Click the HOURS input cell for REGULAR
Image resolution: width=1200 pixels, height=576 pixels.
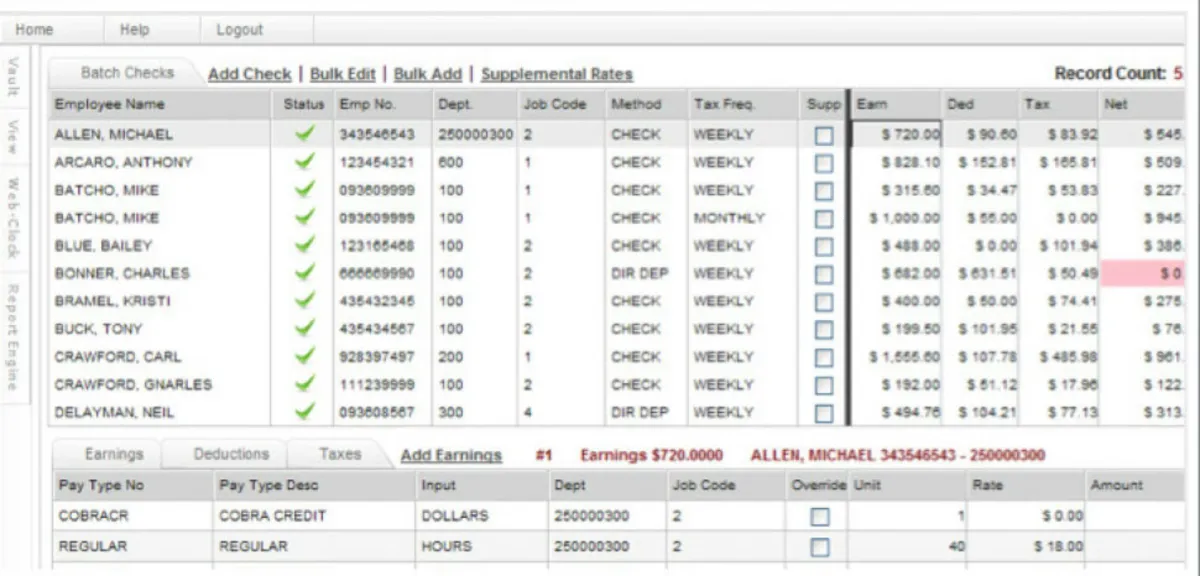pos(482,547)
